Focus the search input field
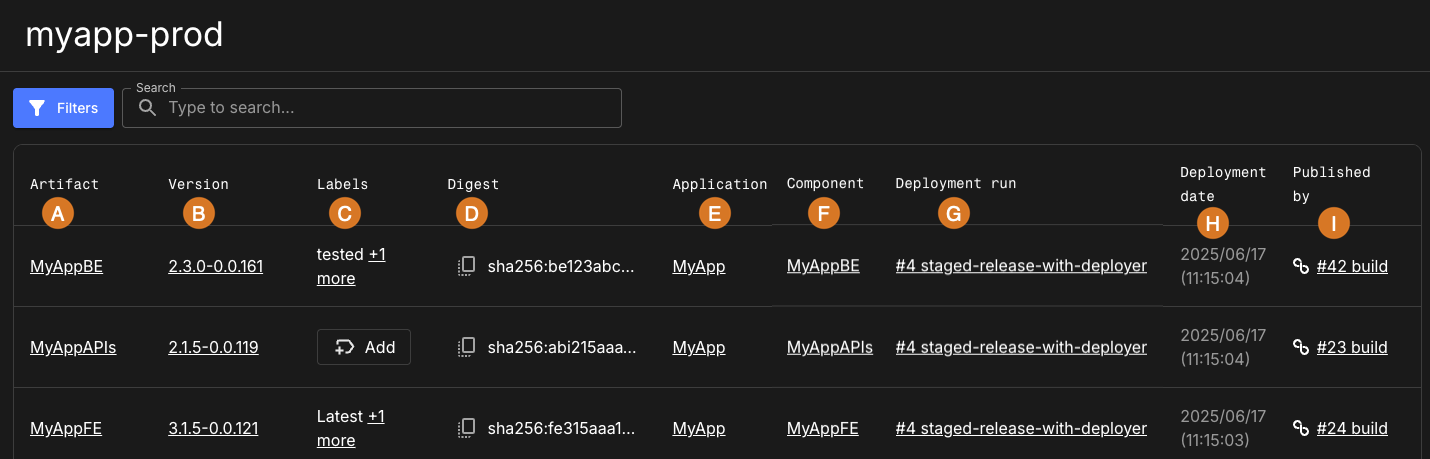 click(390, 108)
